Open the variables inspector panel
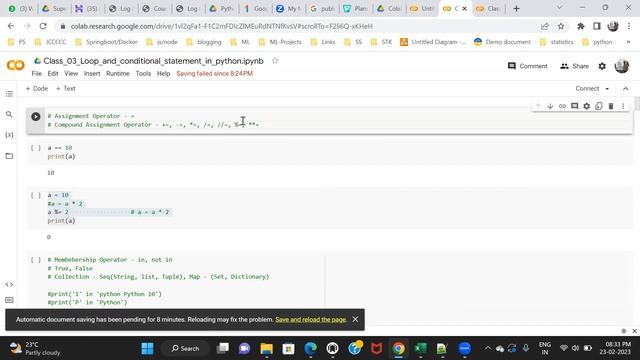Viewport: 640px width, 360px height. tap(9, 135)
